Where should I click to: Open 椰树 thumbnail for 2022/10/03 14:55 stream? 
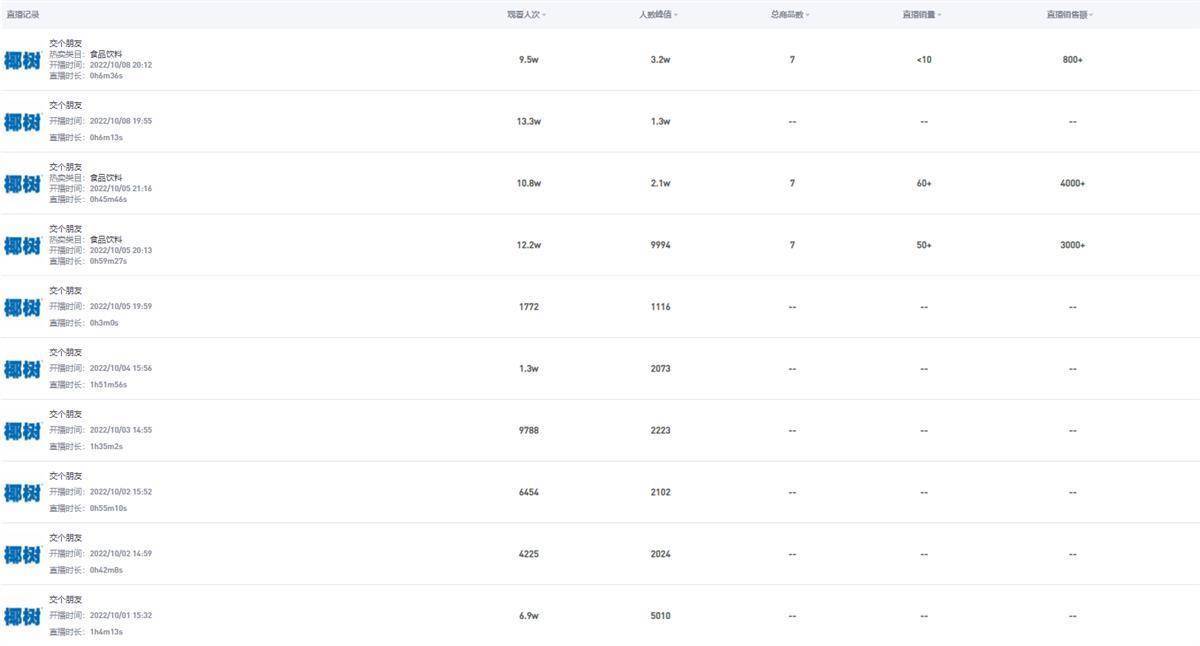(22, 431)
